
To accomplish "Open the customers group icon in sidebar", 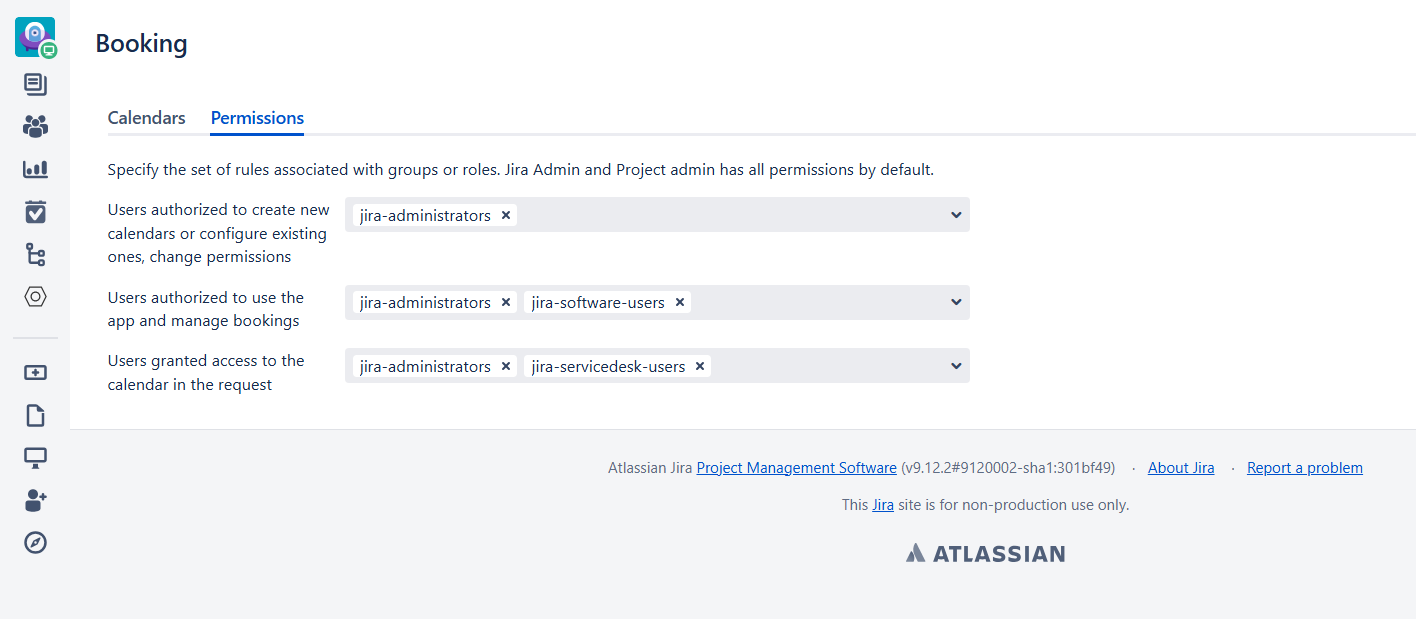I will coord(35,126).
